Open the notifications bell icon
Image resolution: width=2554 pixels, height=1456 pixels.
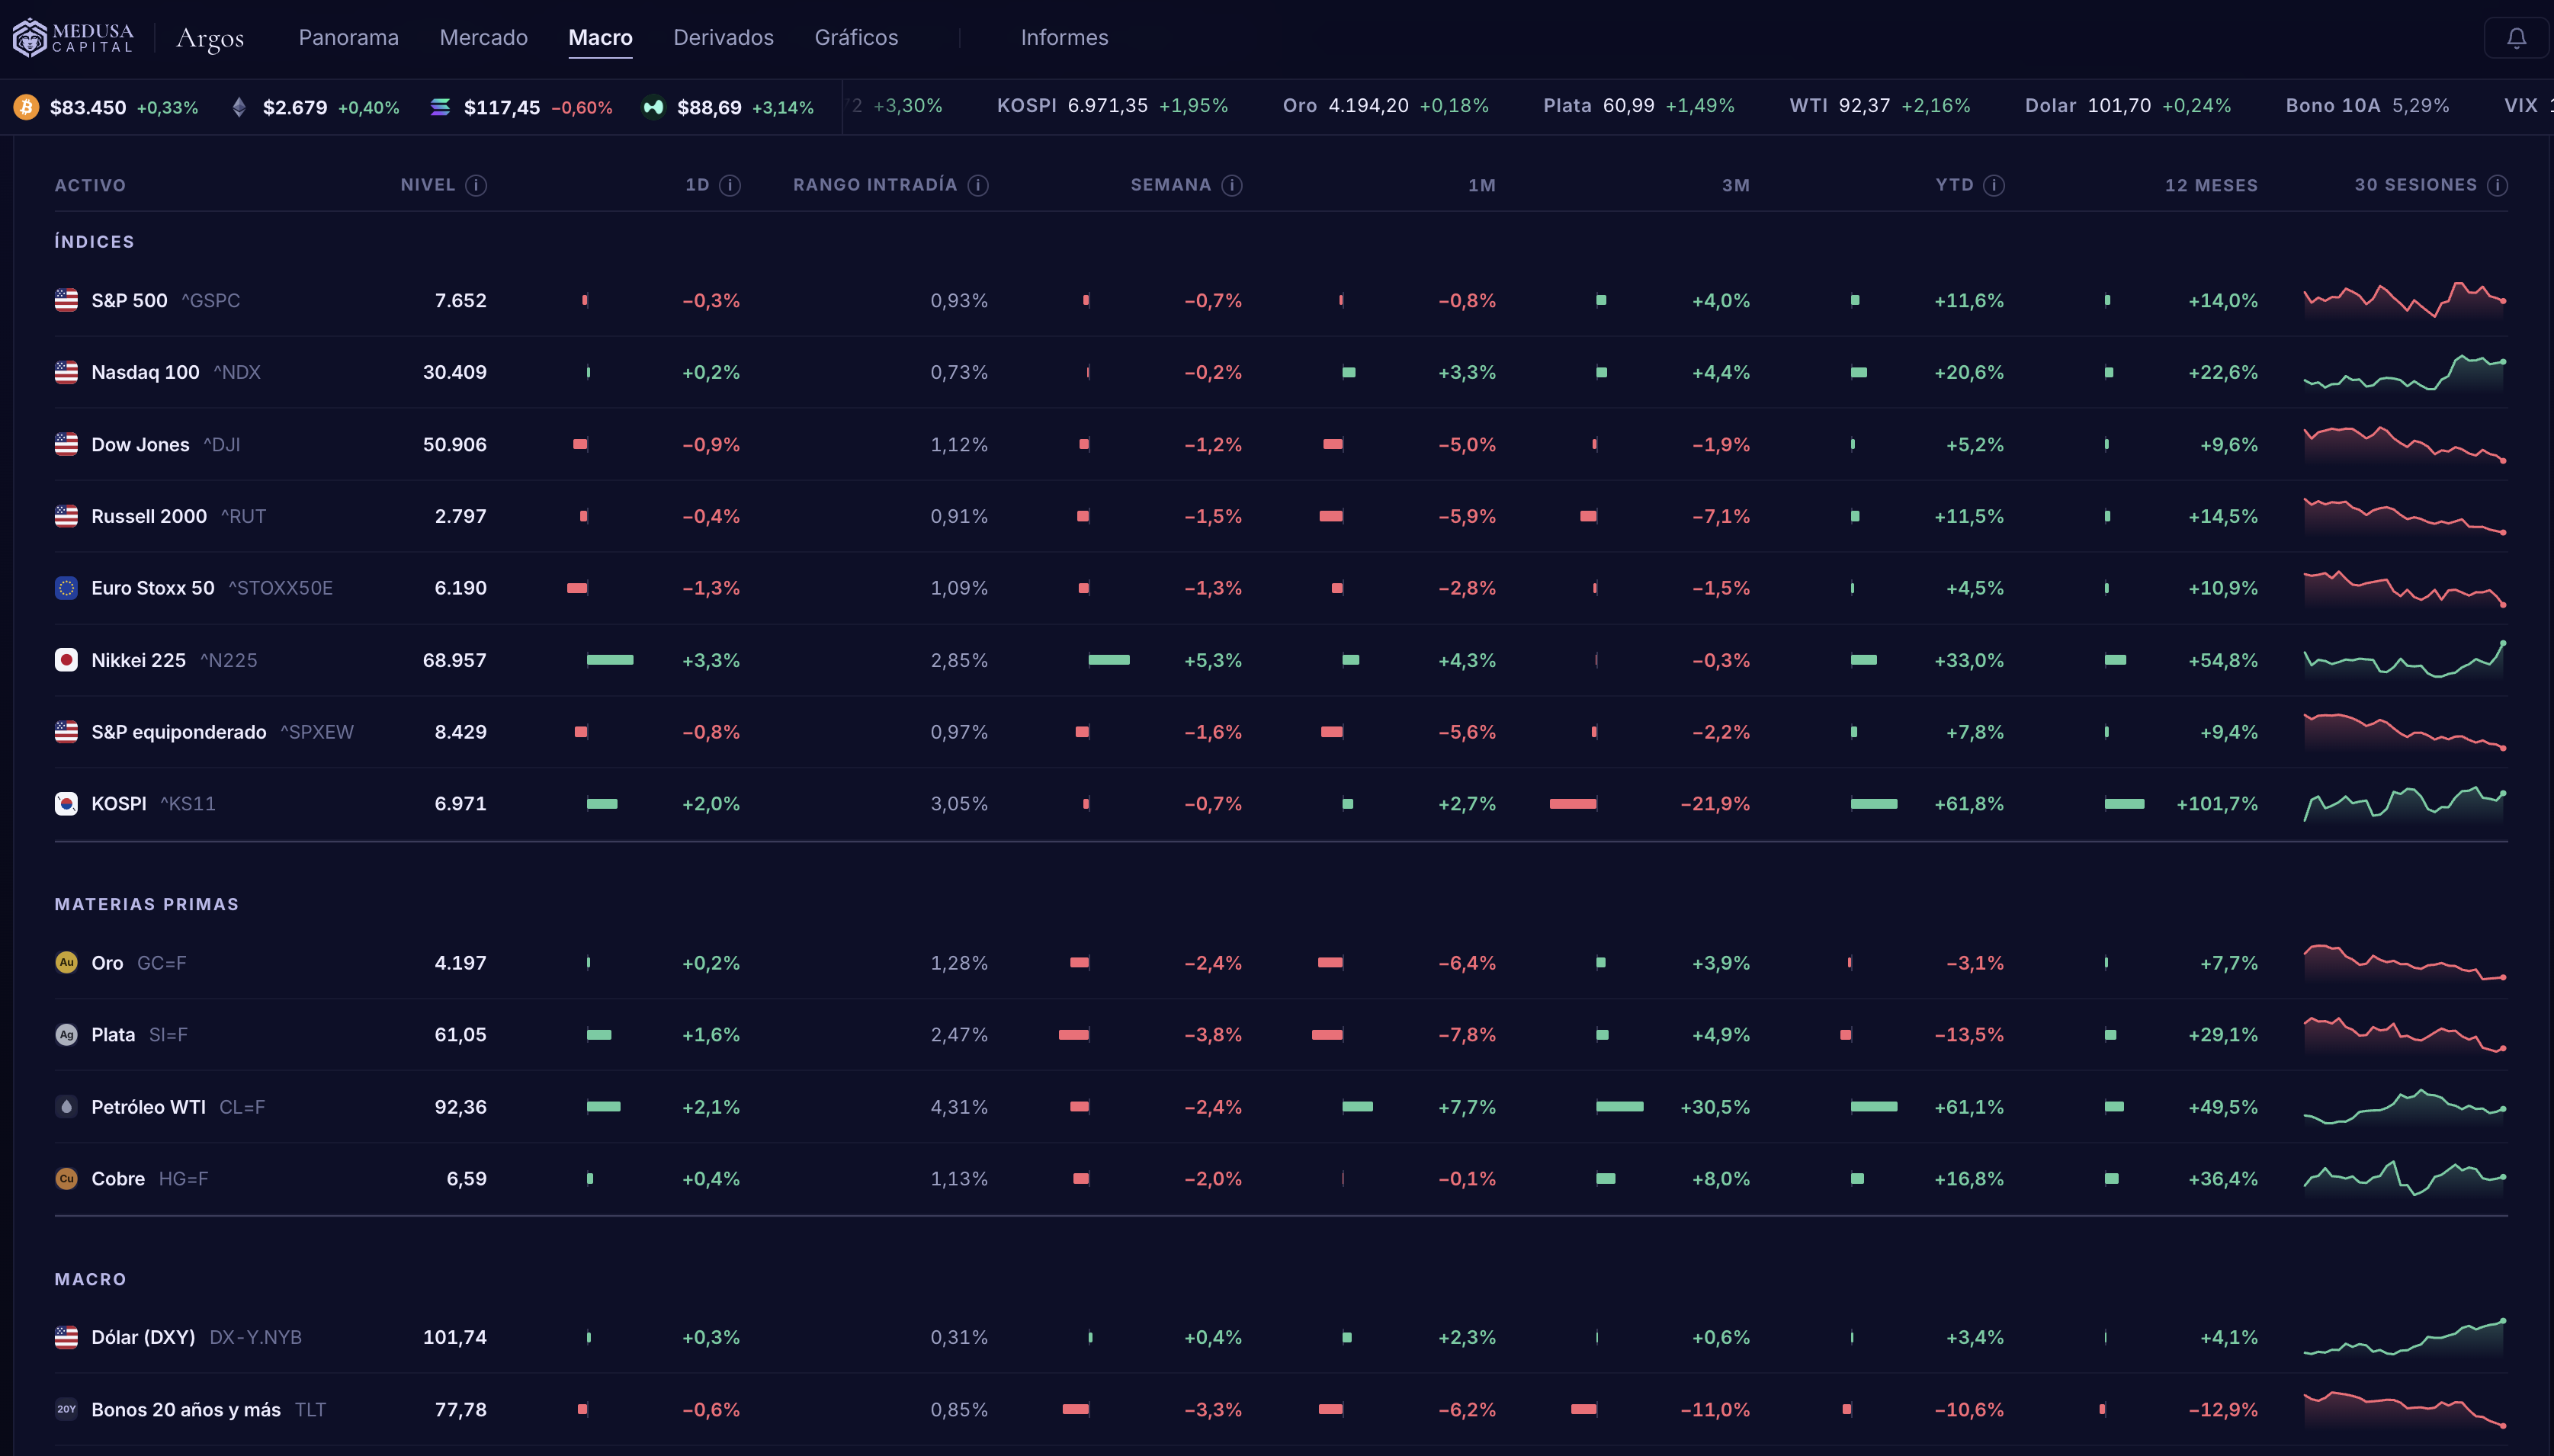tap(2516, 38)
